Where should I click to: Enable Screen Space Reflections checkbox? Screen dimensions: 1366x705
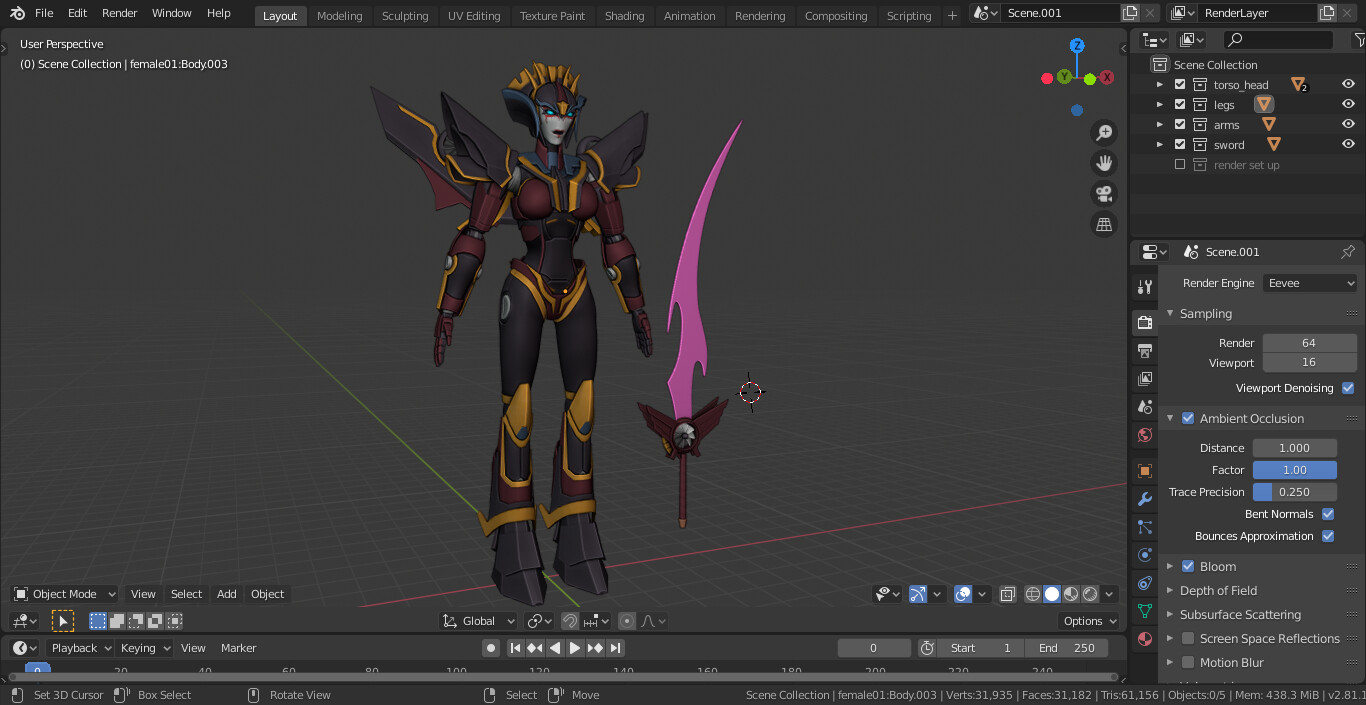[x=1188, y=639]
